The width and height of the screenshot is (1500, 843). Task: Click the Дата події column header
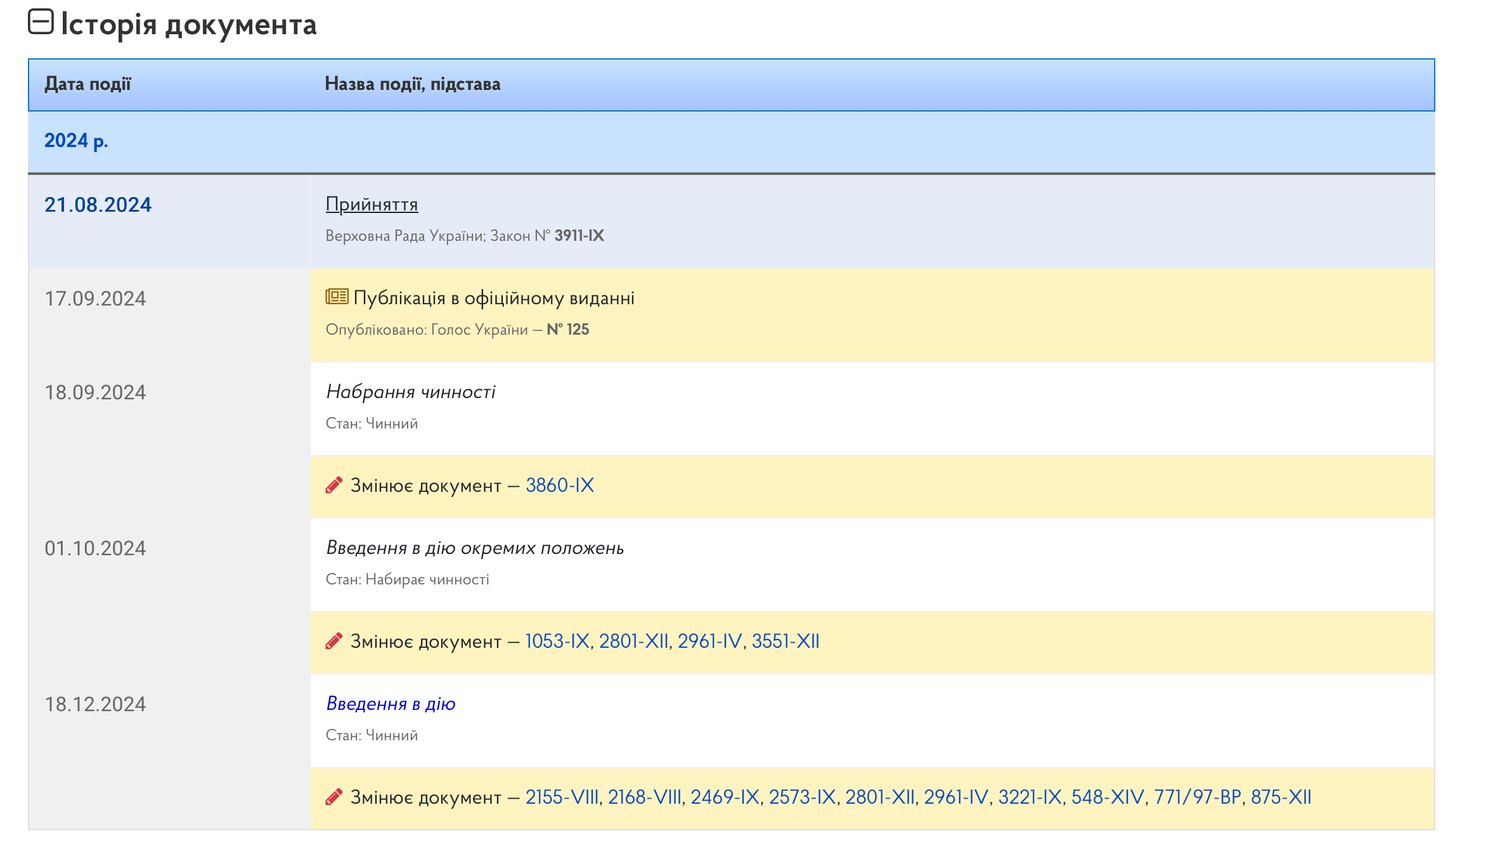pyautogui.click(x=88, y=84)
